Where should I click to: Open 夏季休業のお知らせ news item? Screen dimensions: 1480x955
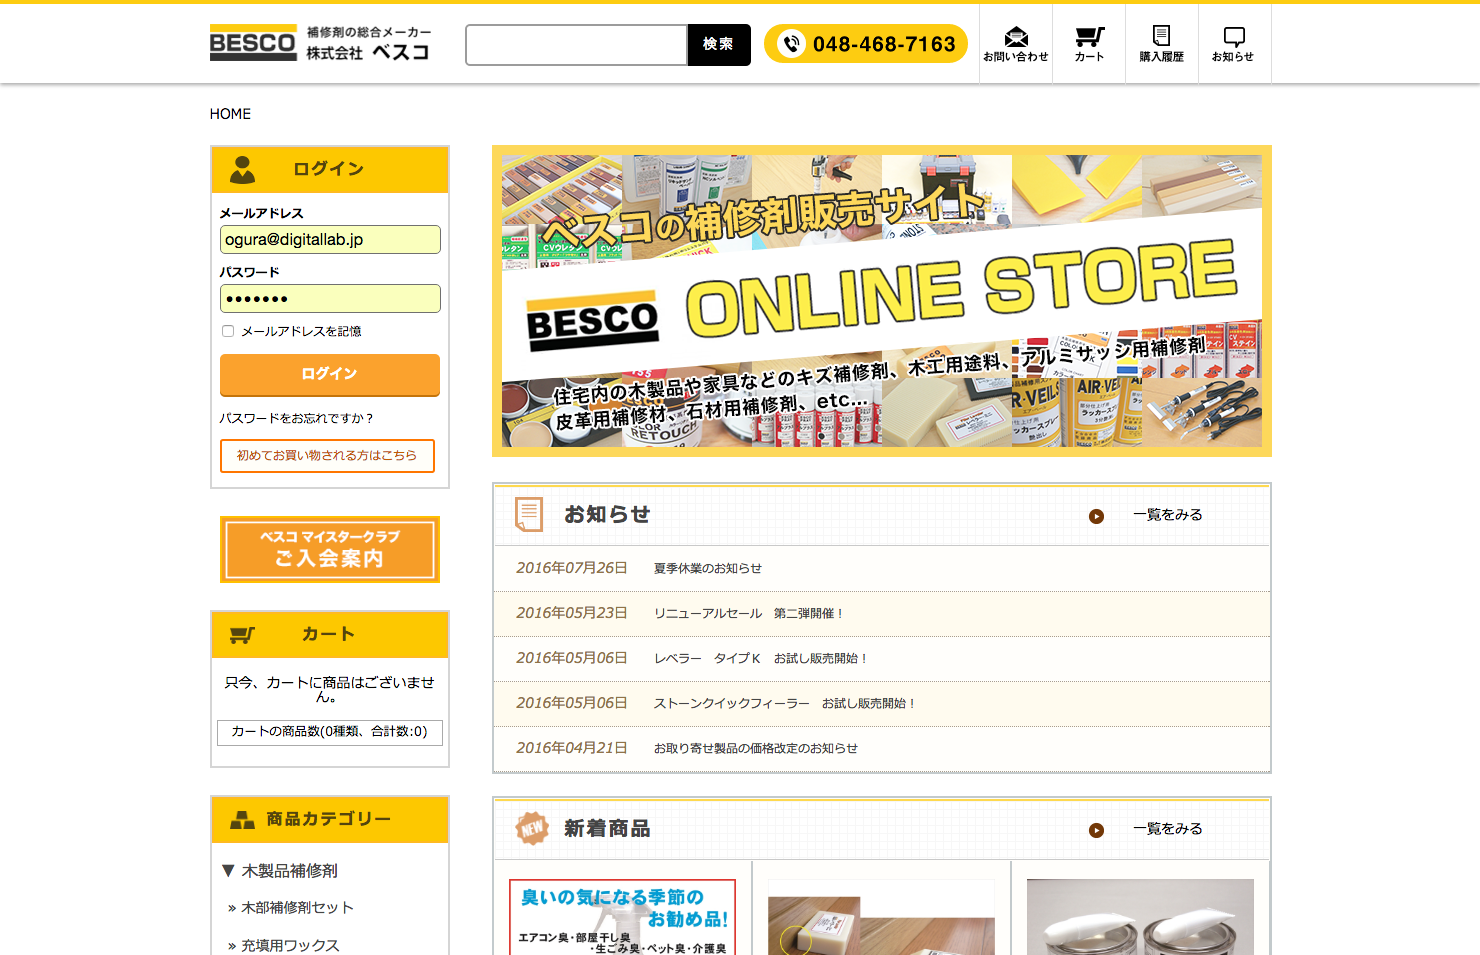point(708,568)
